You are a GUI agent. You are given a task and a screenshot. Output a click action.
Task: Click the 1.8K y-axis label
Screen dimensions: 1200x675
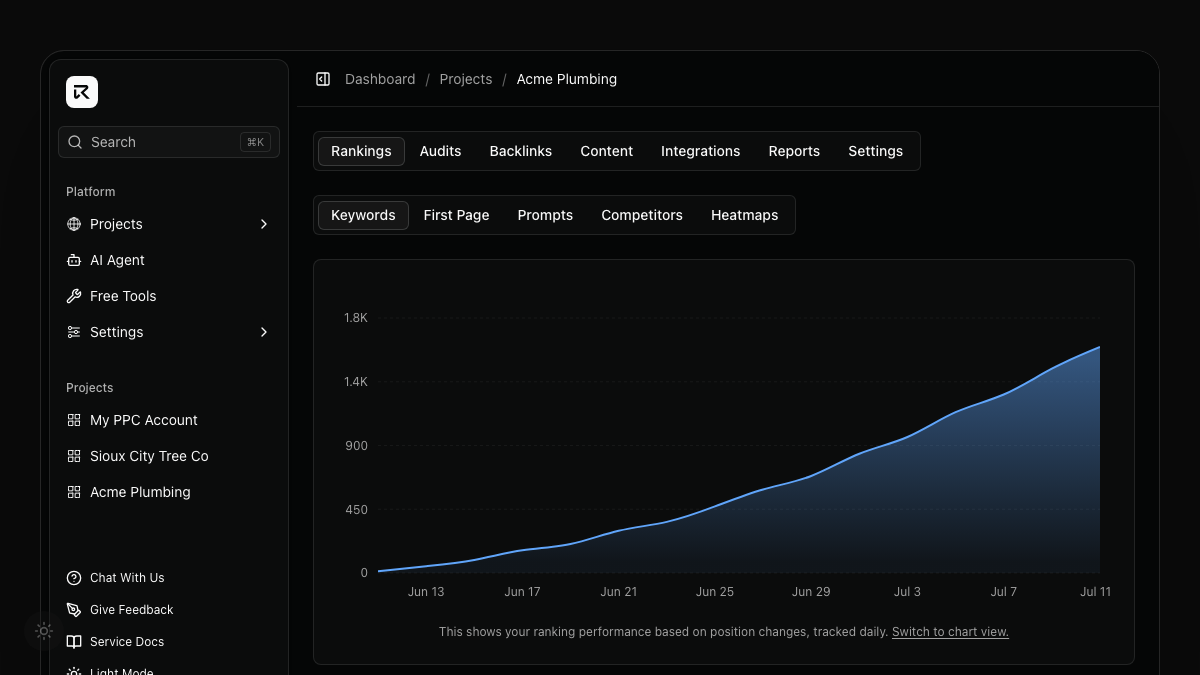[x=356, y=318]
